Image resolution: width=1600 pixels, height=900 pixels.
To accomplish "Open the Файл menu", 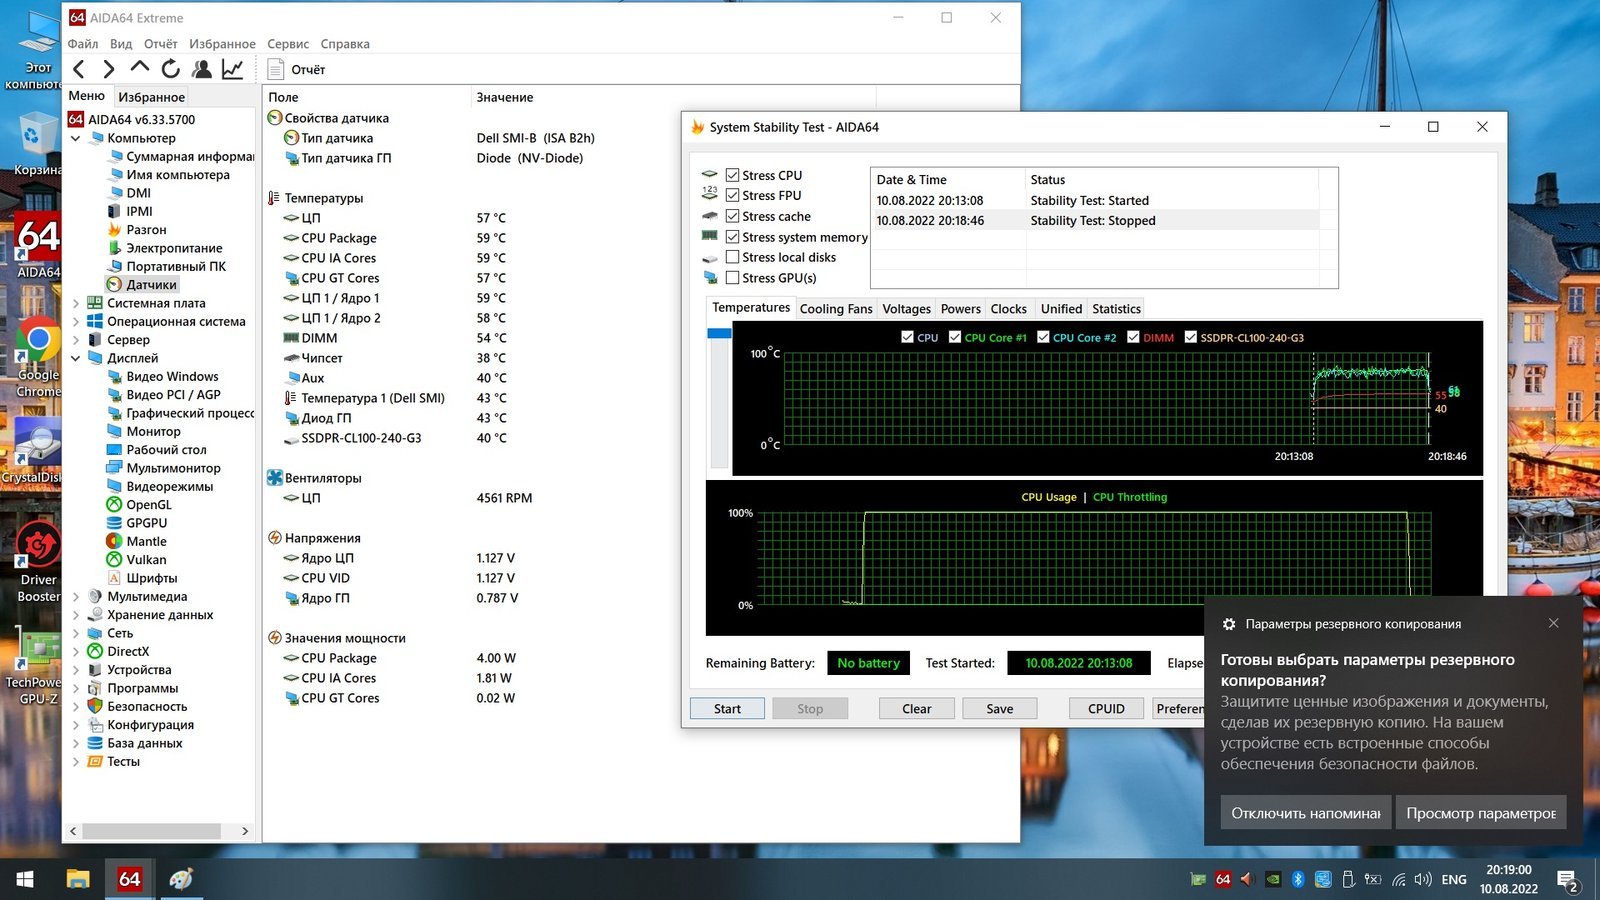I will 83,44.
